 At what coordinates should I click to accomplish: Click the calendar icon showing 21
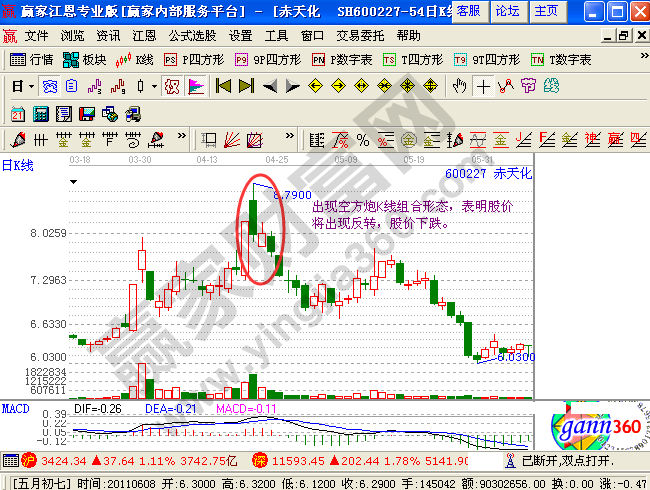[18, 112]
